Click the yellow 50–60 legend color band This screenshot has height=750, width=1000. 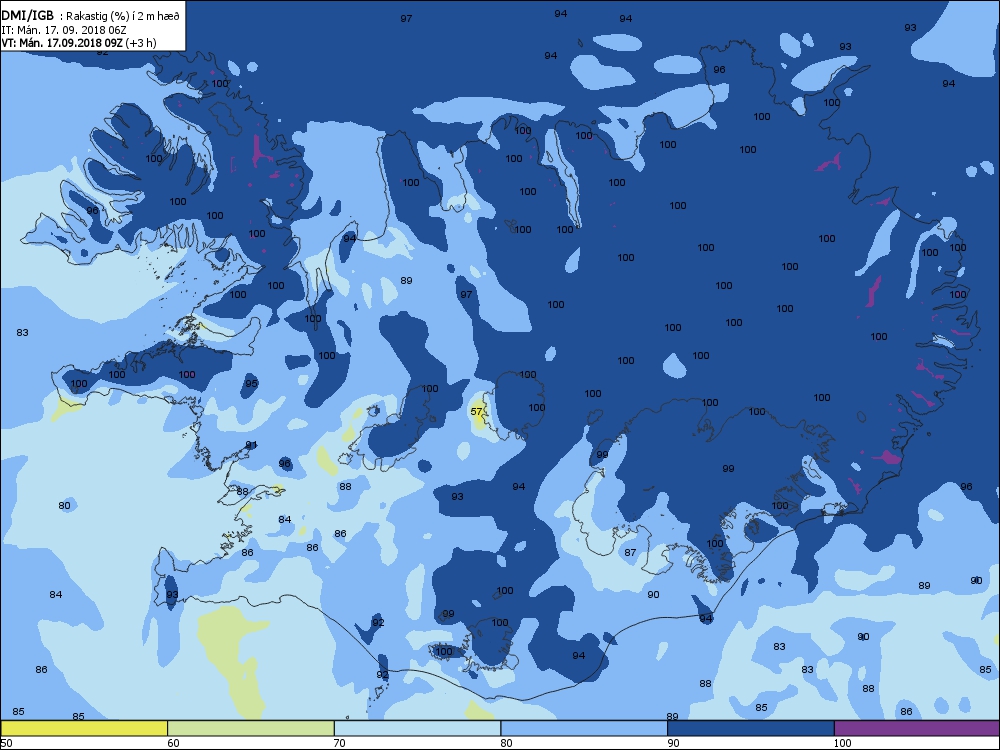click(x=84, y=728)
